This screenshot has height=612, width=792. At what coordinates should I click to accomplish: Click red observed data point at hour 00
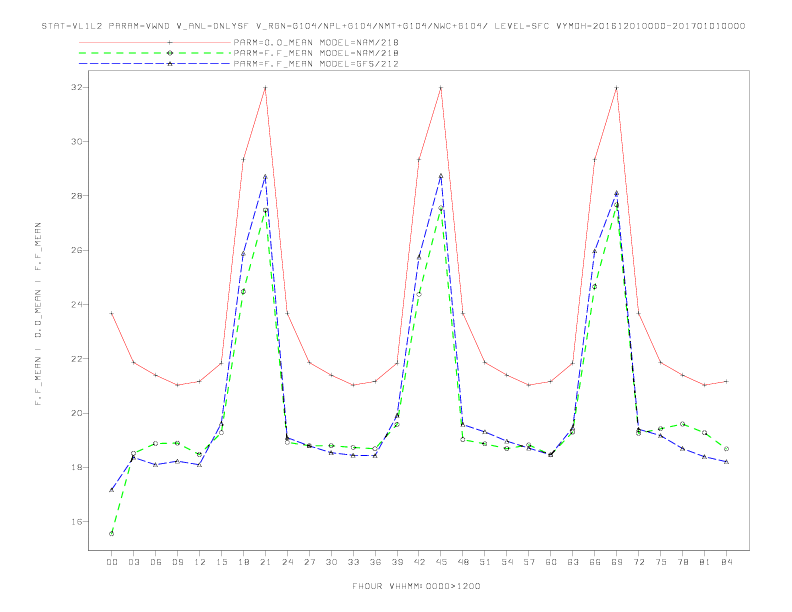pos(112,313)
